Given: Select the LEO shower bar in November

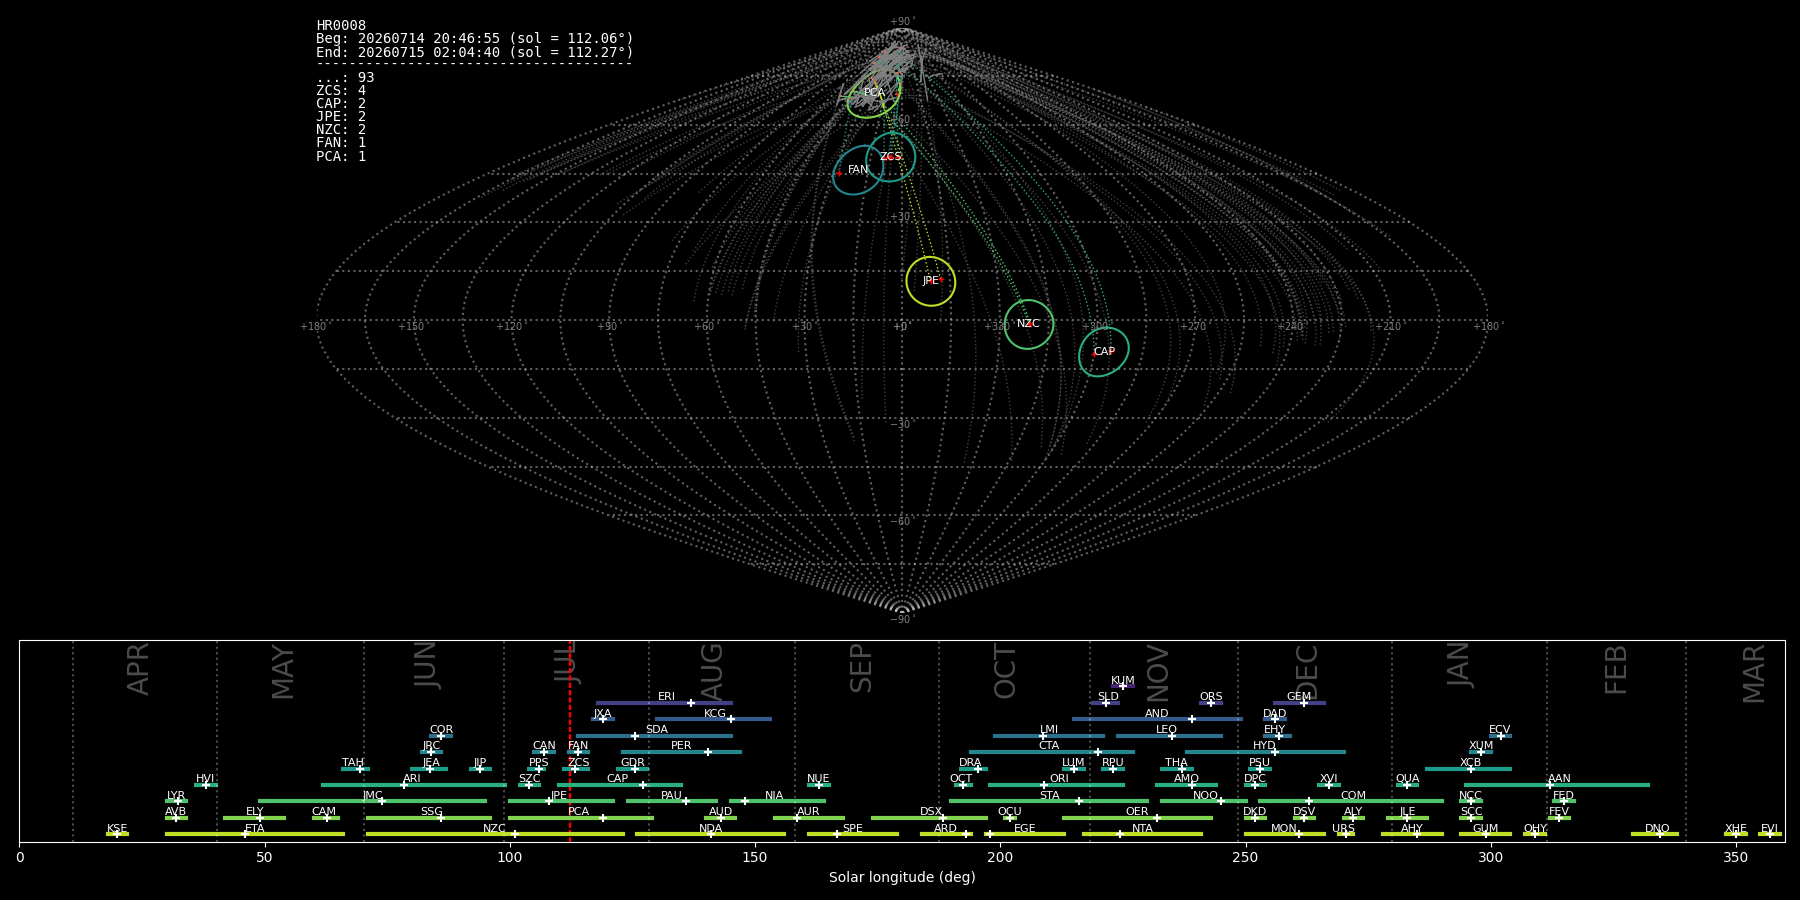Looking at the screenshot, I should point(1169,736).
